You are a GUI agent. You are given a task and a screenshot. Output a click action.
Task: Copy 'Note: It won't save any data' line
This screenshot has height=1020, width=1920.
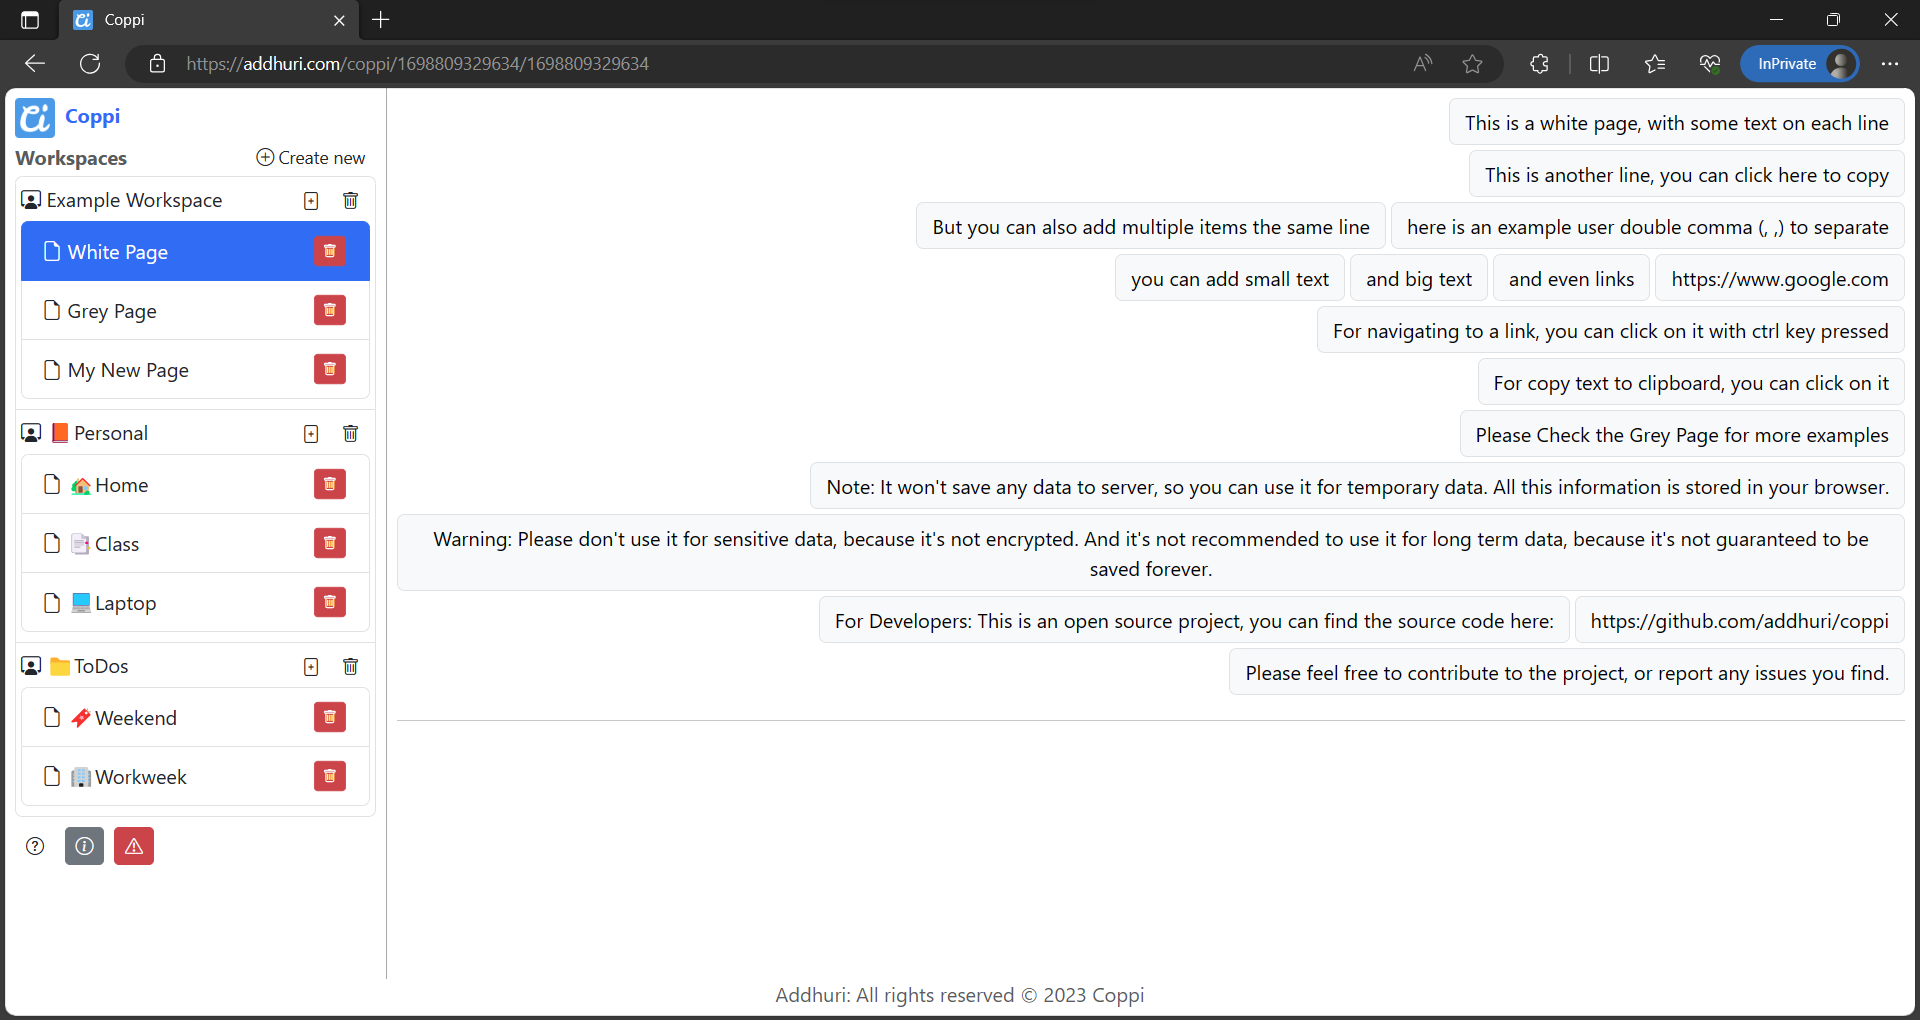[x=1357, y=487]
